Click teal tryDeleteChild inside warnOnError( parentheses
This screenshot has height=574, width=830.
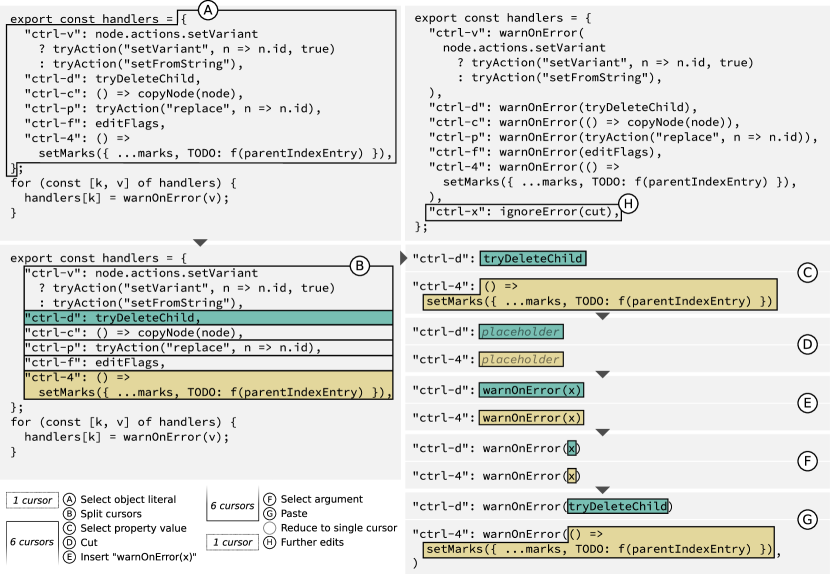[x=618, y=506]
